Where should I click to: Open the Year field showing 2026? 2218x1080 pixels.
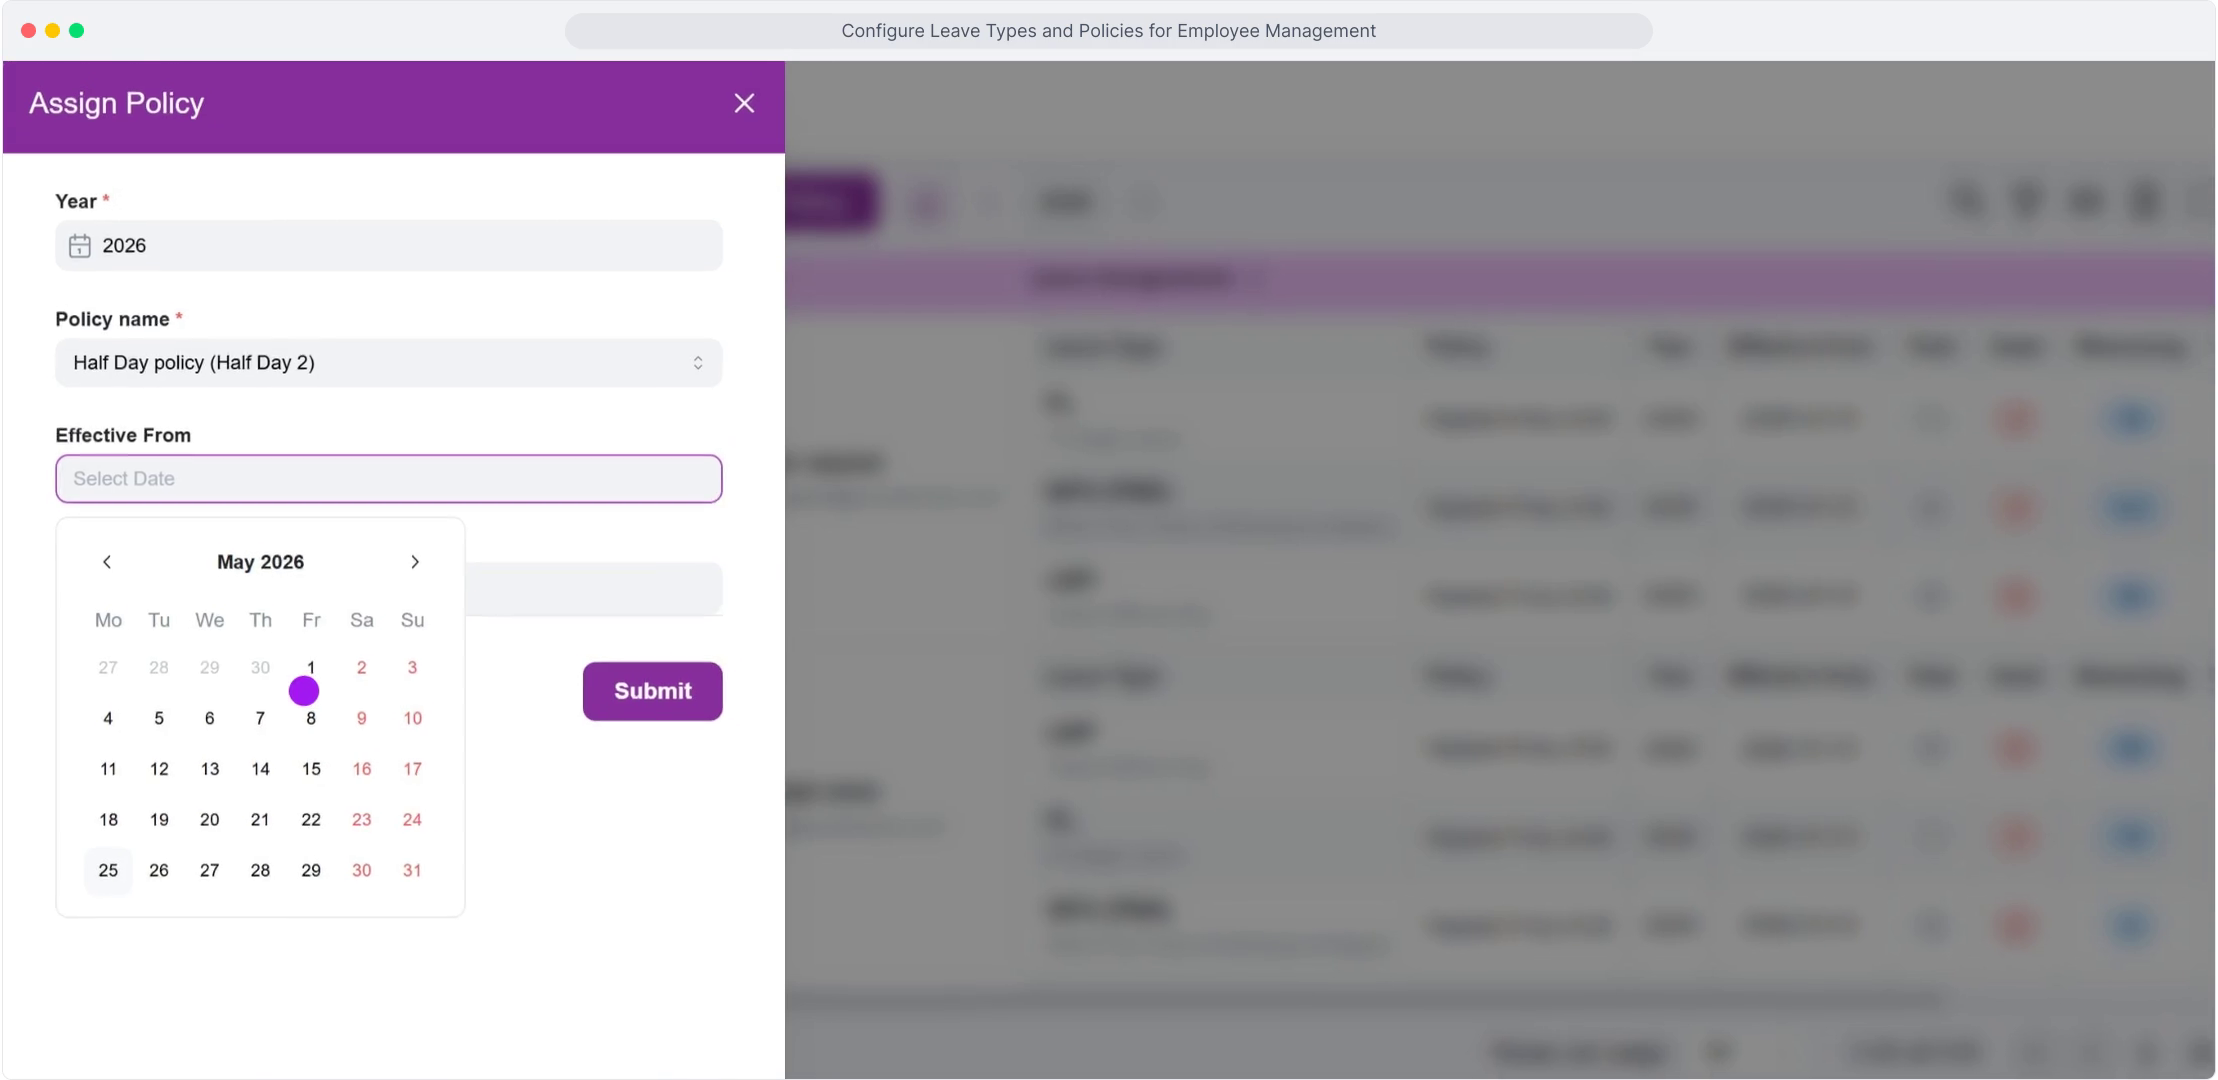pos(388,245)
